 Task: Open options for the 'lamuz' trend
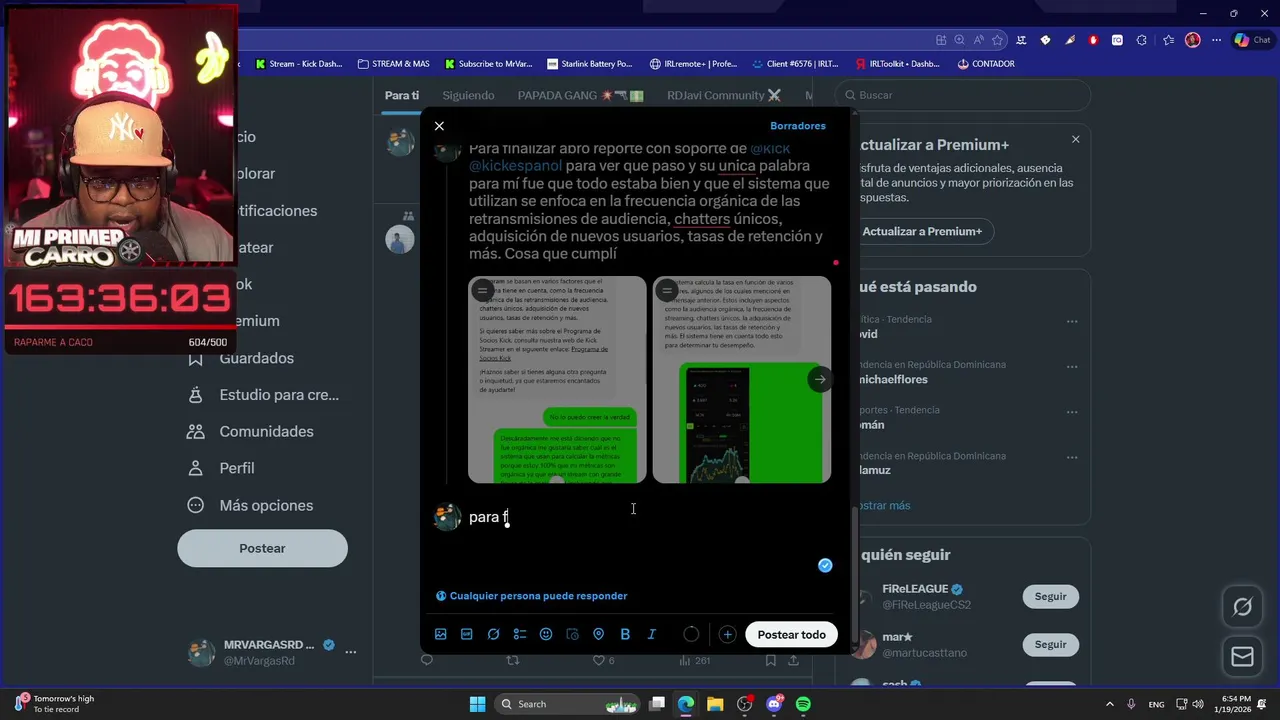[1072, 458]
